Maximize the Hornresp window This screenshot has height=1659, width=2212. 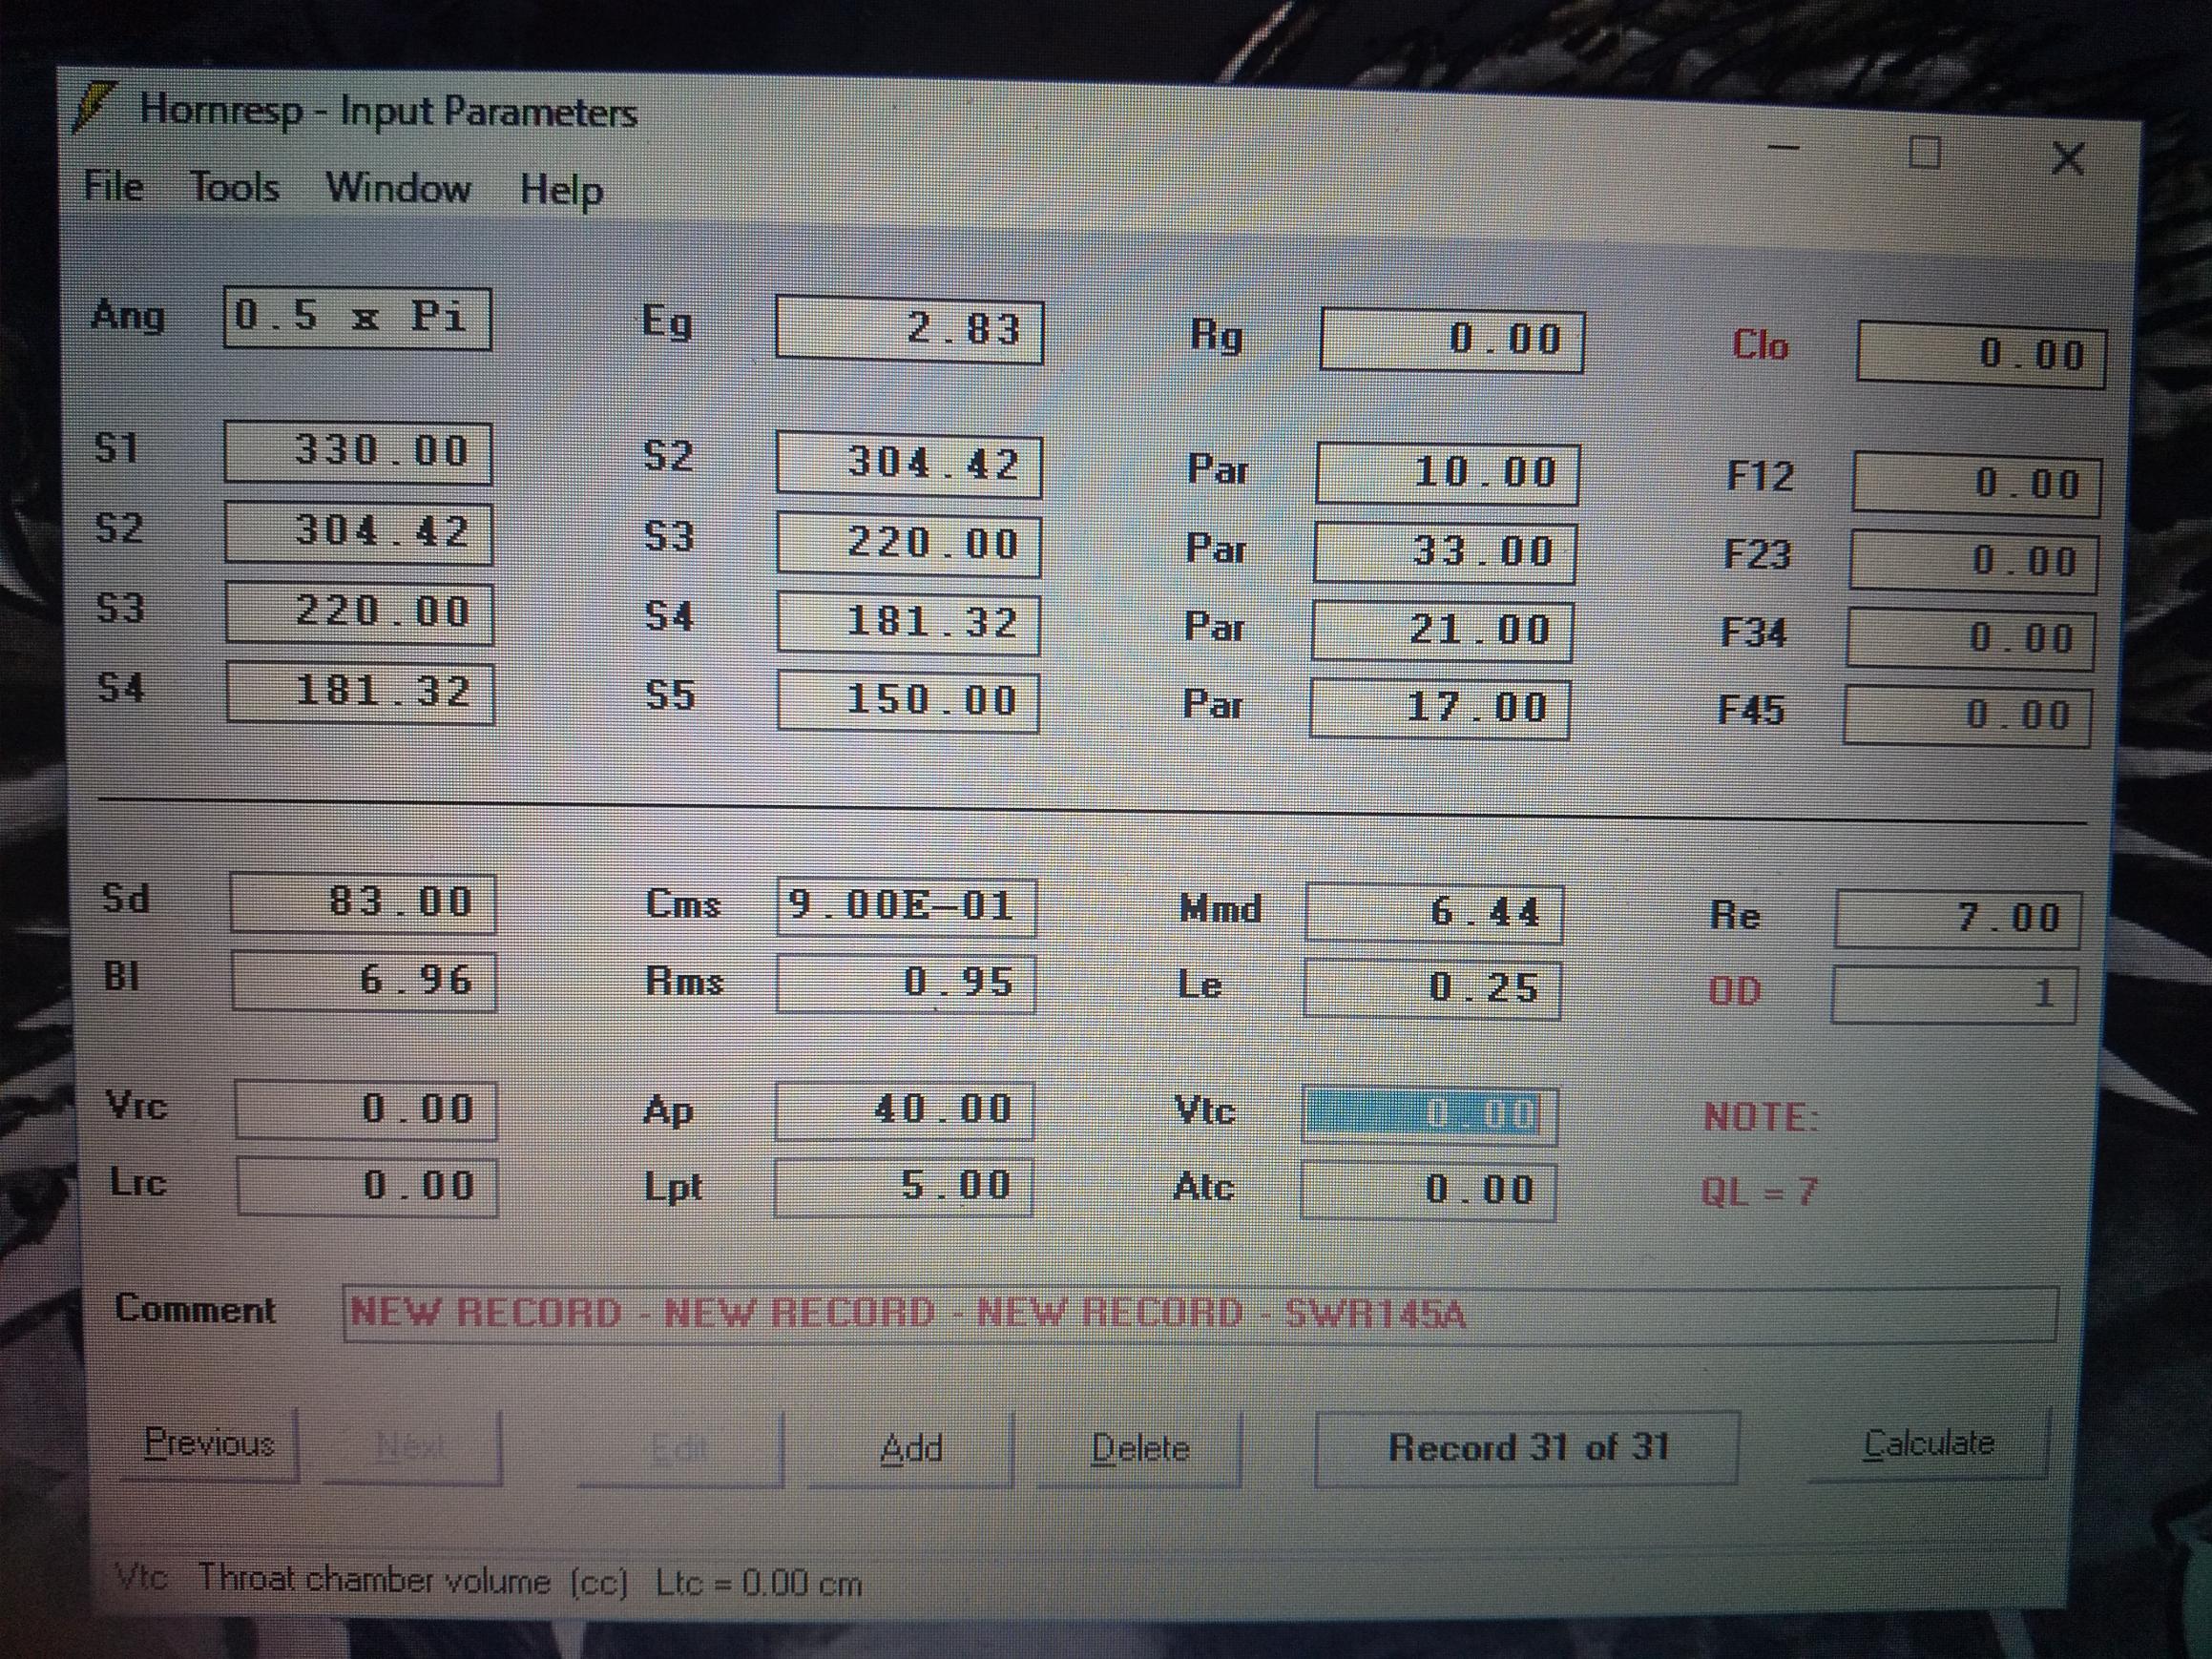coord(1925,153)
